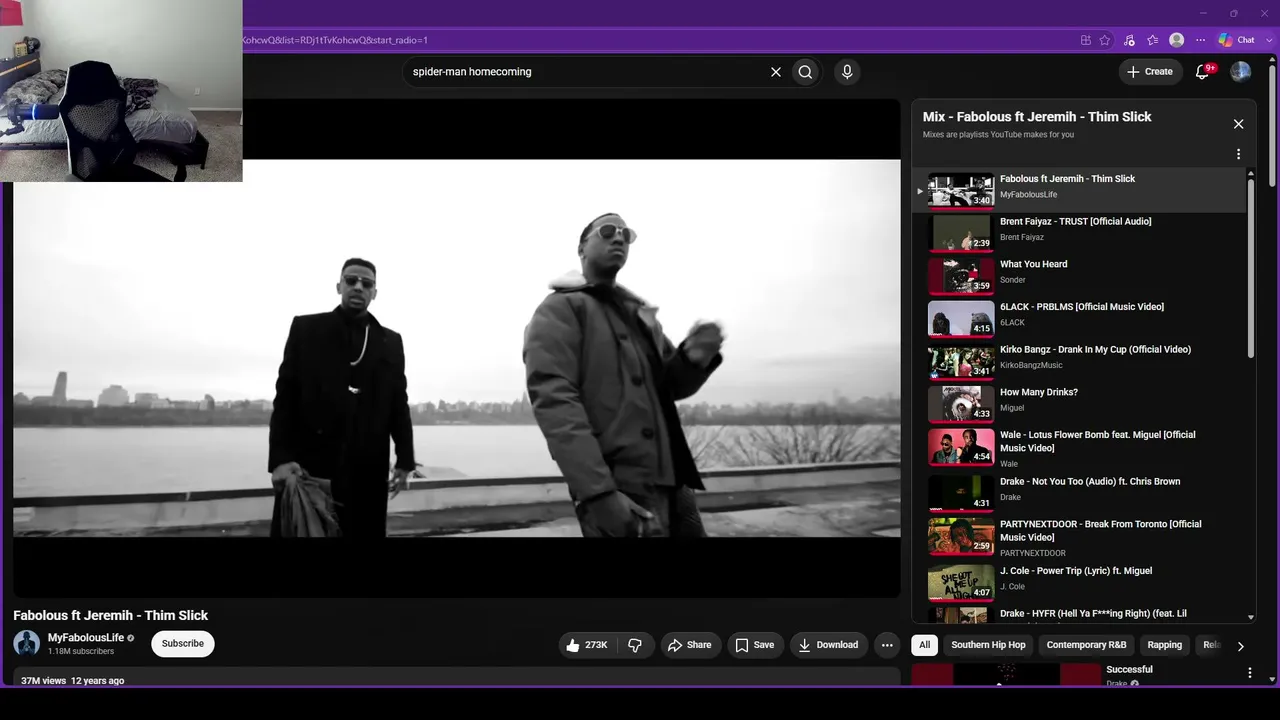1280x720 pixels.
Task: Open browser apps icon in the address bar
Action: [x=1086, y=40]
